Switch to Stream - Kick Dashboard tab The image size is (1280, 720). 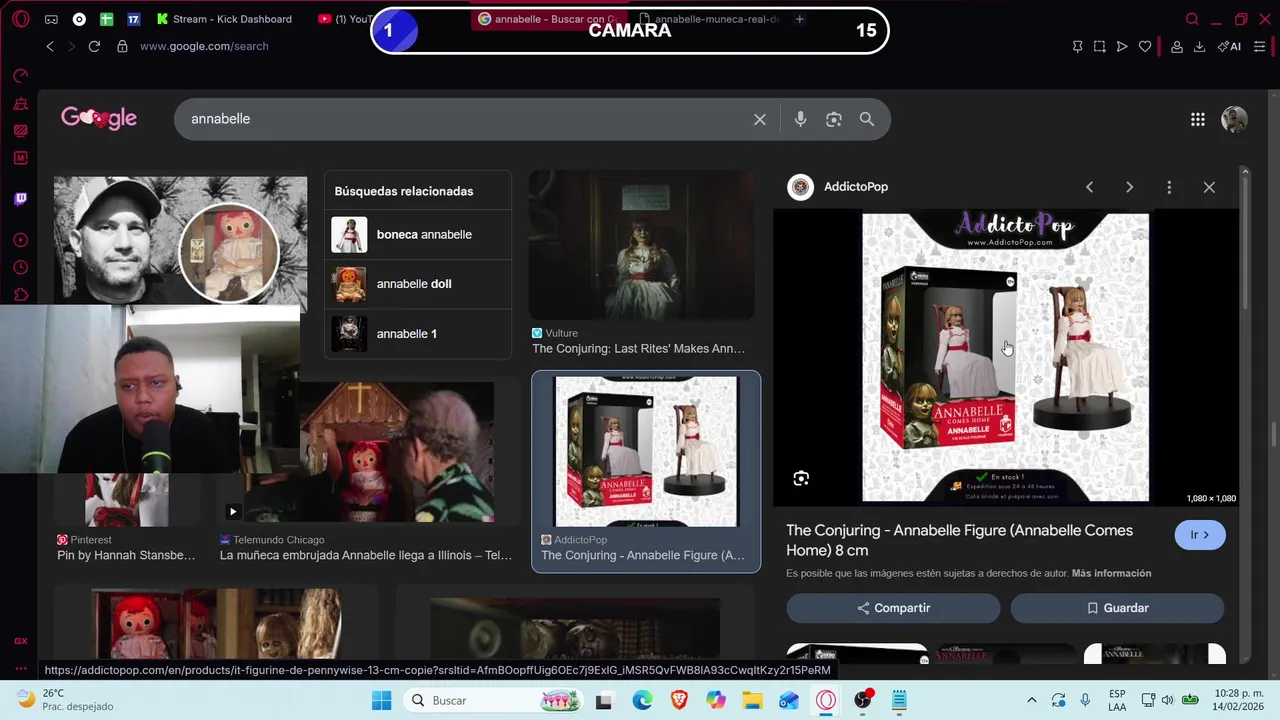click(224, 19)
